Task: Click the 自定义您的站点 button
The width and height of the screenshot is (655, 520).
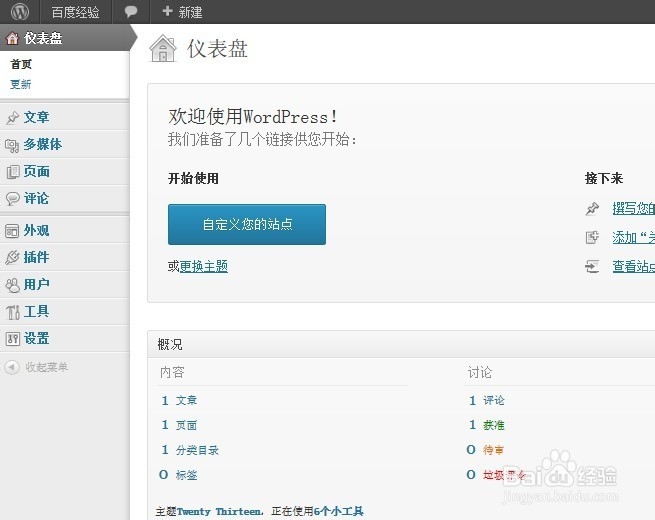Action: pos(247,224)
